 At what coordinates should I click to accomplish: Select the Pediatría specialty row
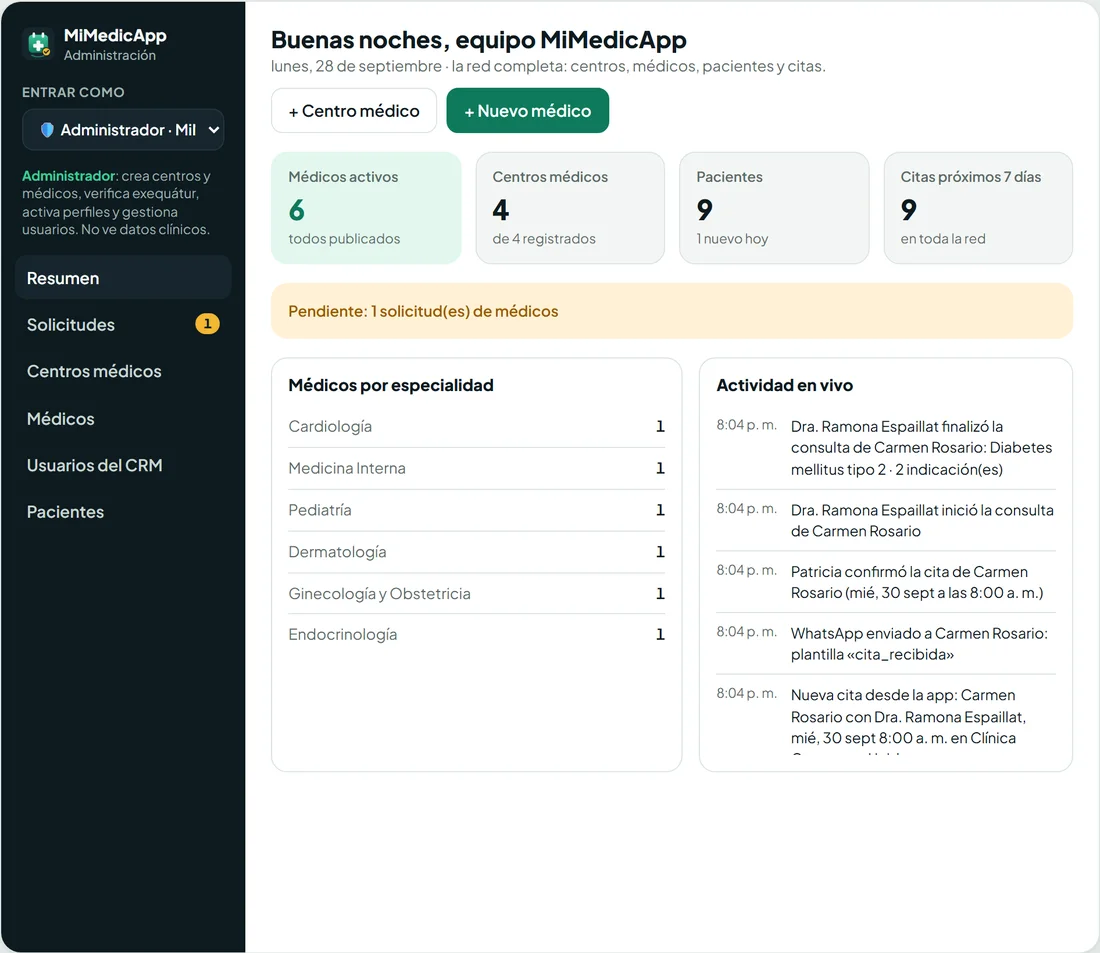(476, 510)
